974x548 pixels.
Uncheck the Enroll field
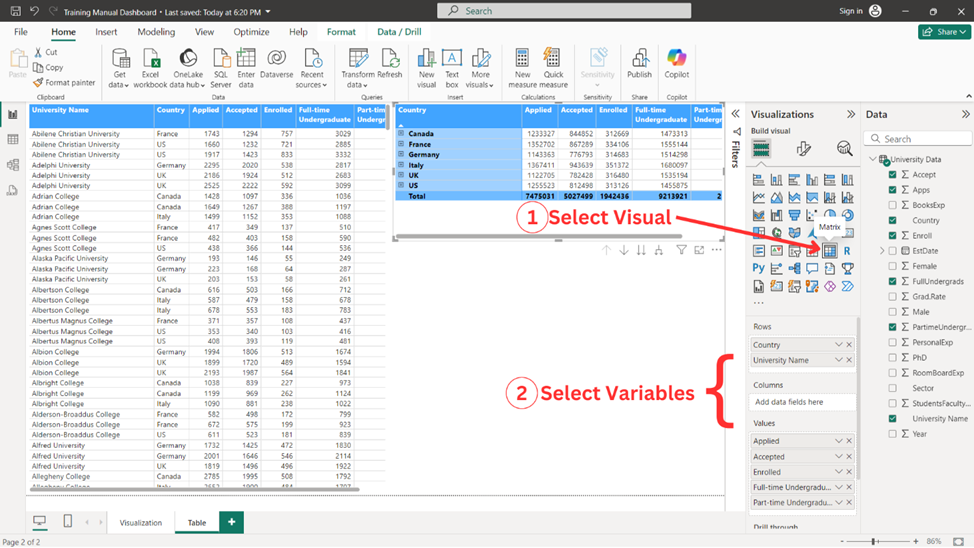(x=893, y=235)
